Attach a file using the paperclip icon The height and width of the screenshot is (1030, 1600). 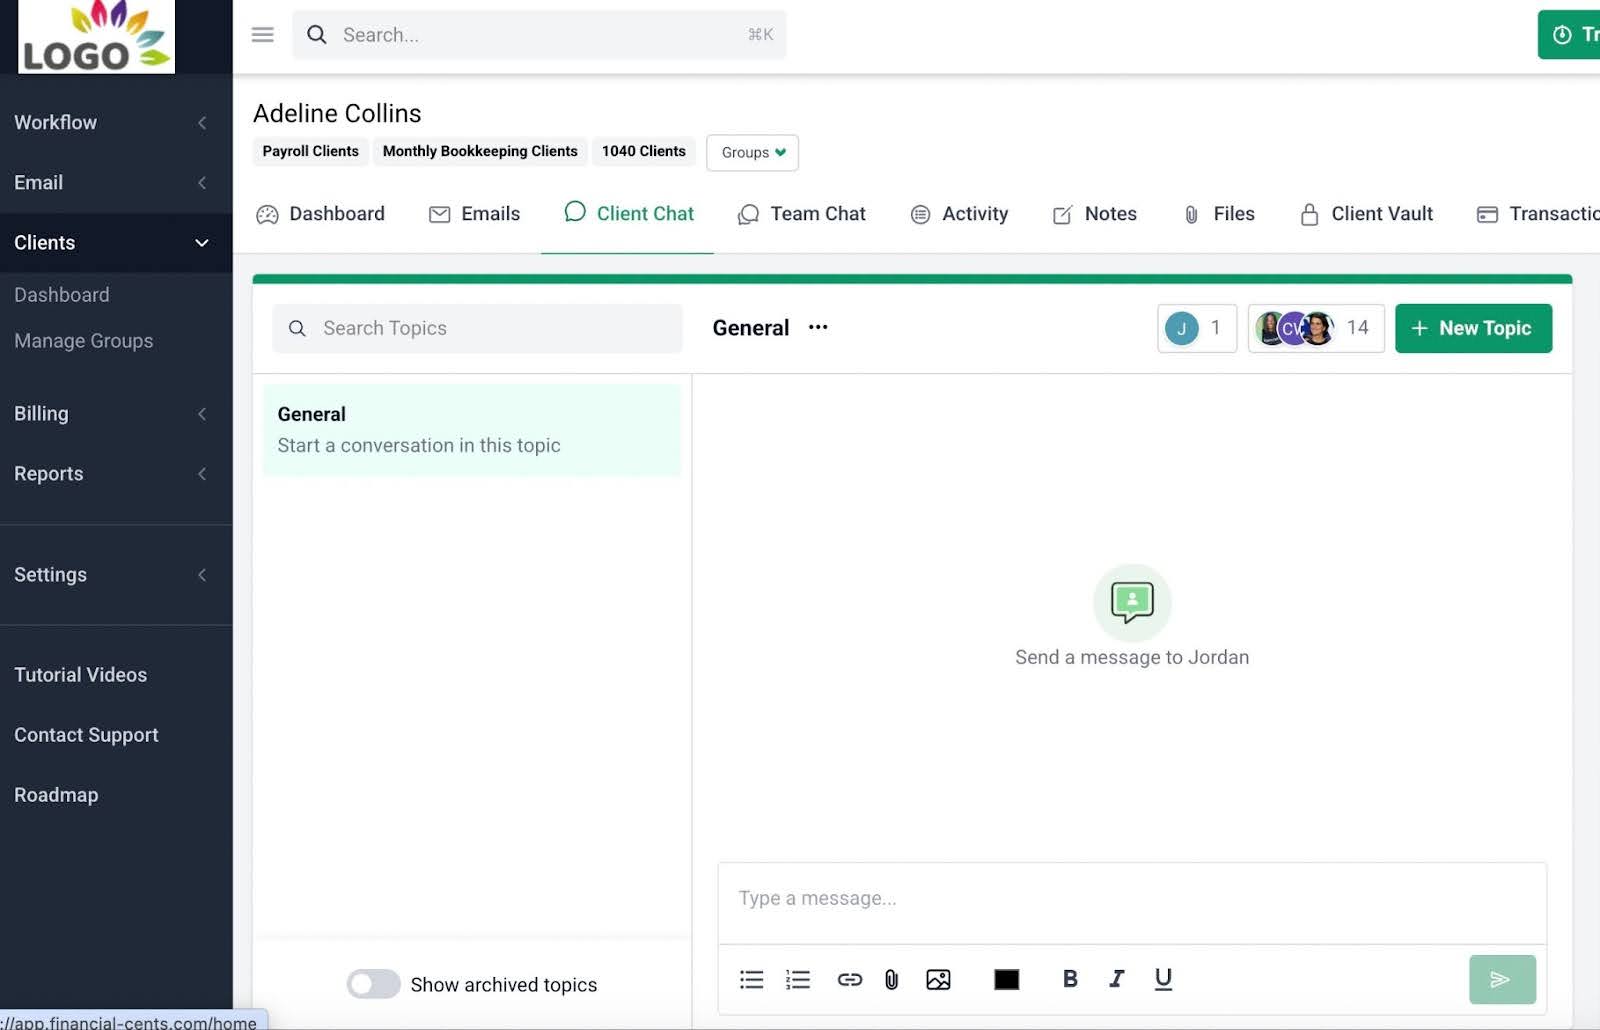[891, 979]
